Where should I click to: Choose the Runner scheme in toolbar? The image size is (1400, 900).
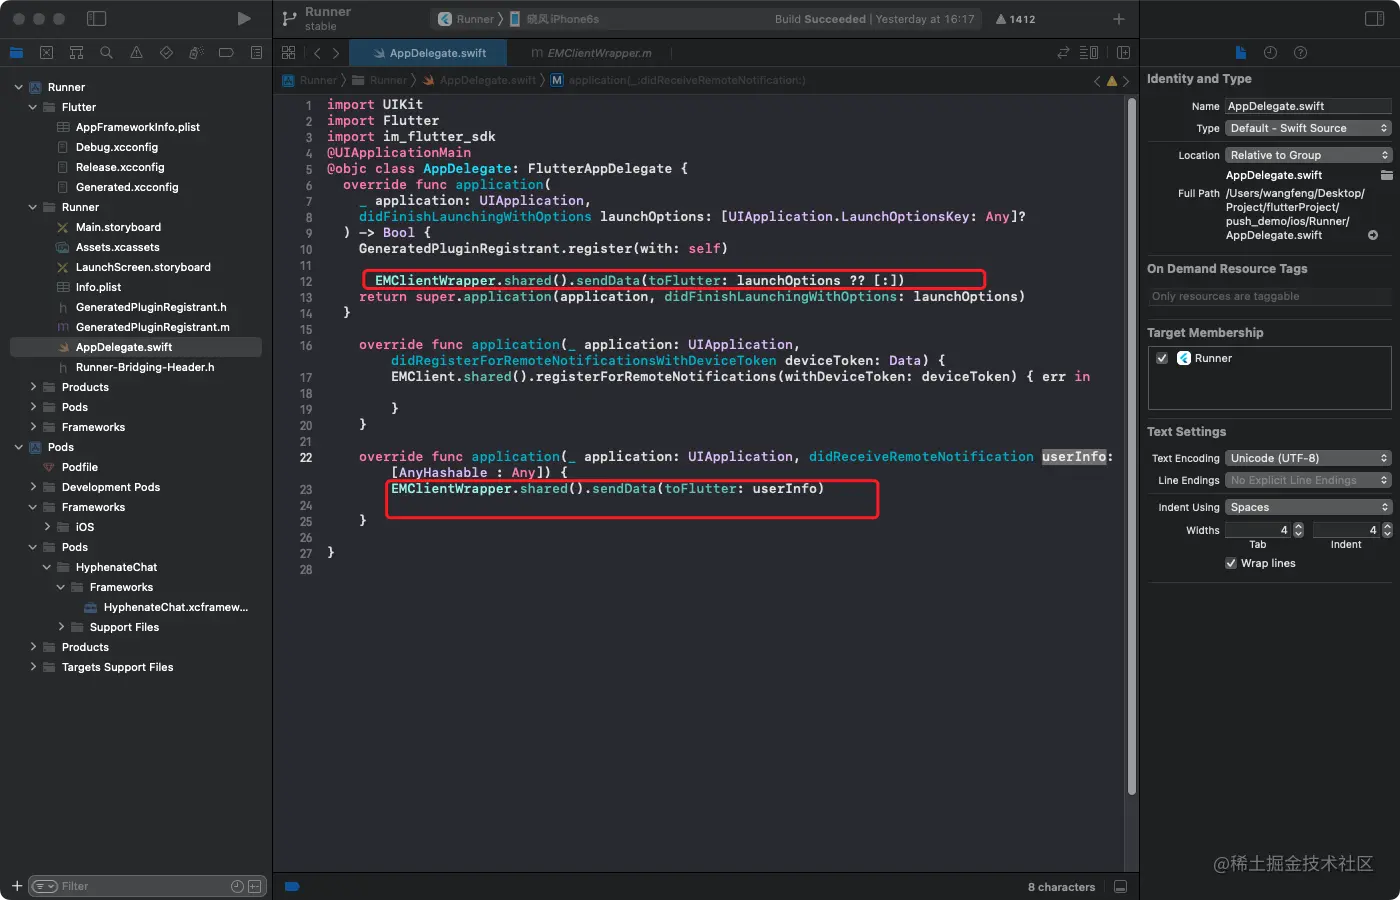466,19
